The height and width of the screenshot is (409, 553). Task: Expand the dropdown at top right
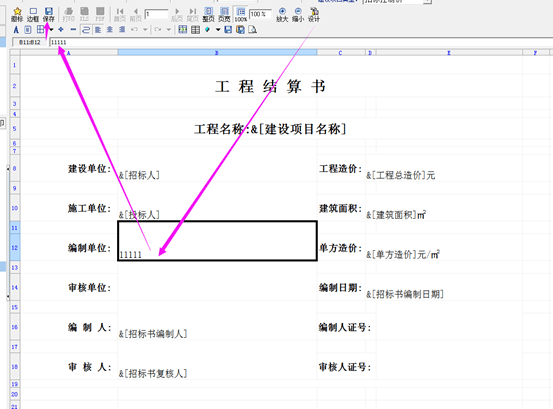click(x=427, y=1)
